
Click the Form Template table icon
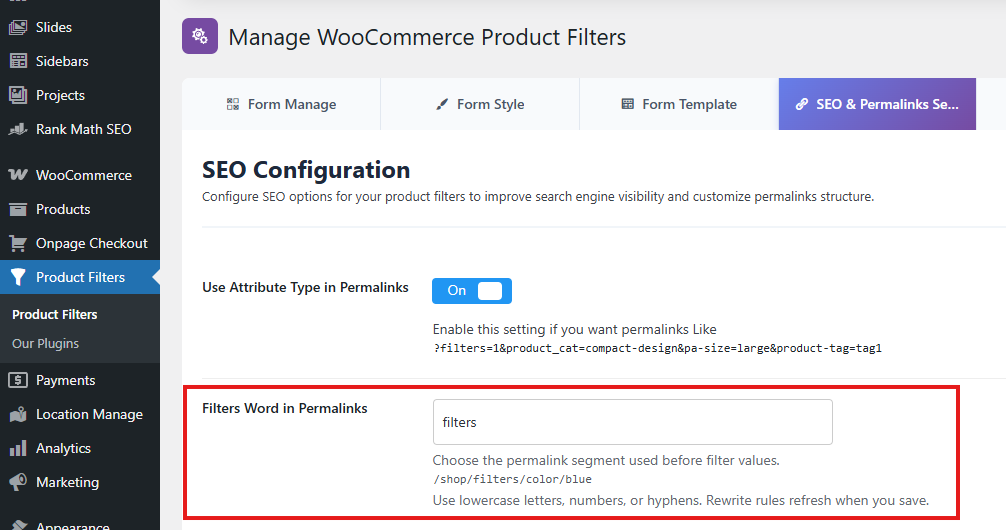[627, 104]
